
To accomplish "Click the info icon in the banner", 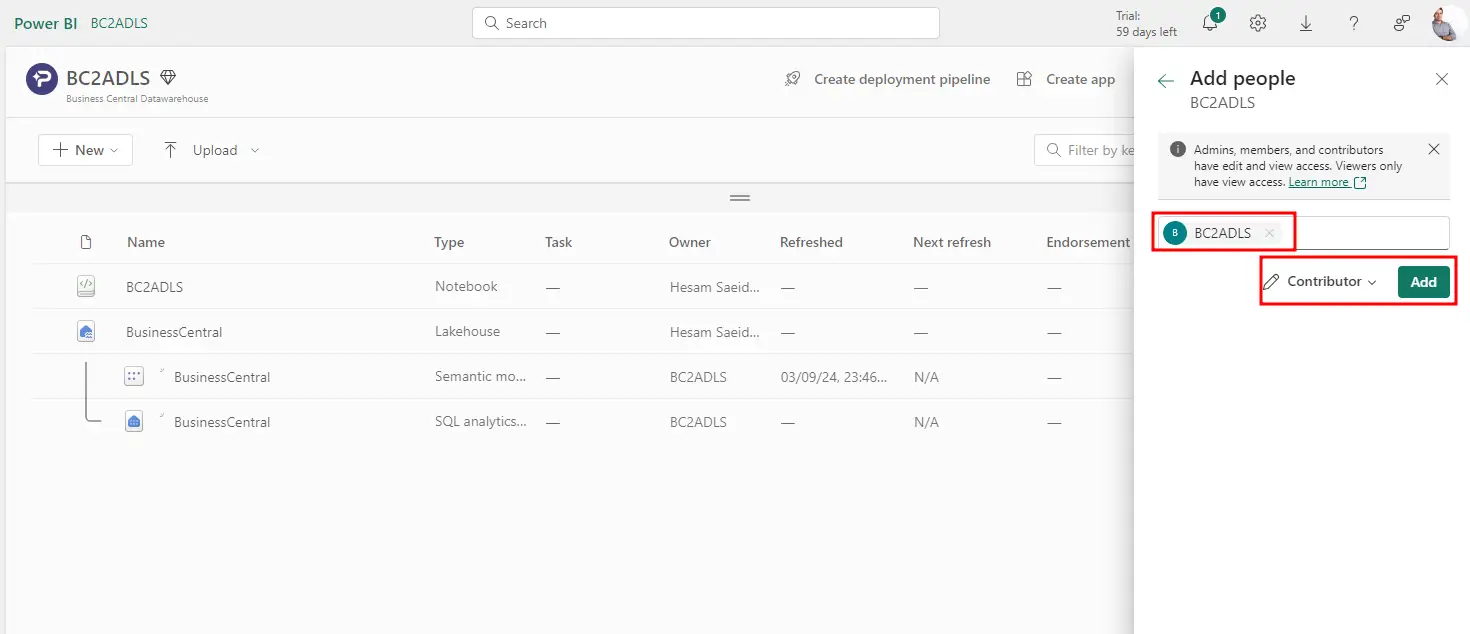I will [x=1178, y=150].
